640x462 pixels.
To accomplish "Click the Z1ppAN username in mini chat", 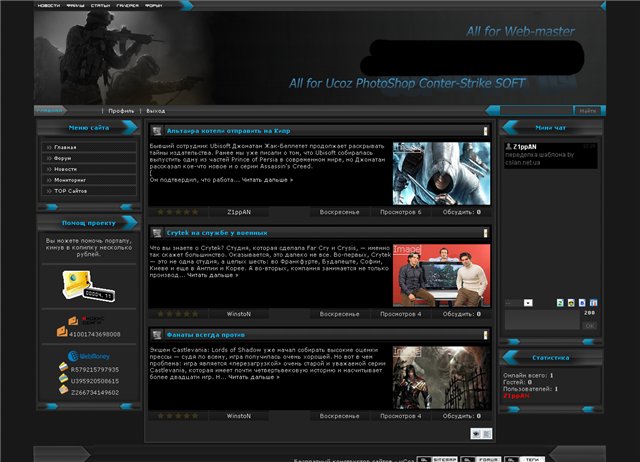I will point(524,147).
